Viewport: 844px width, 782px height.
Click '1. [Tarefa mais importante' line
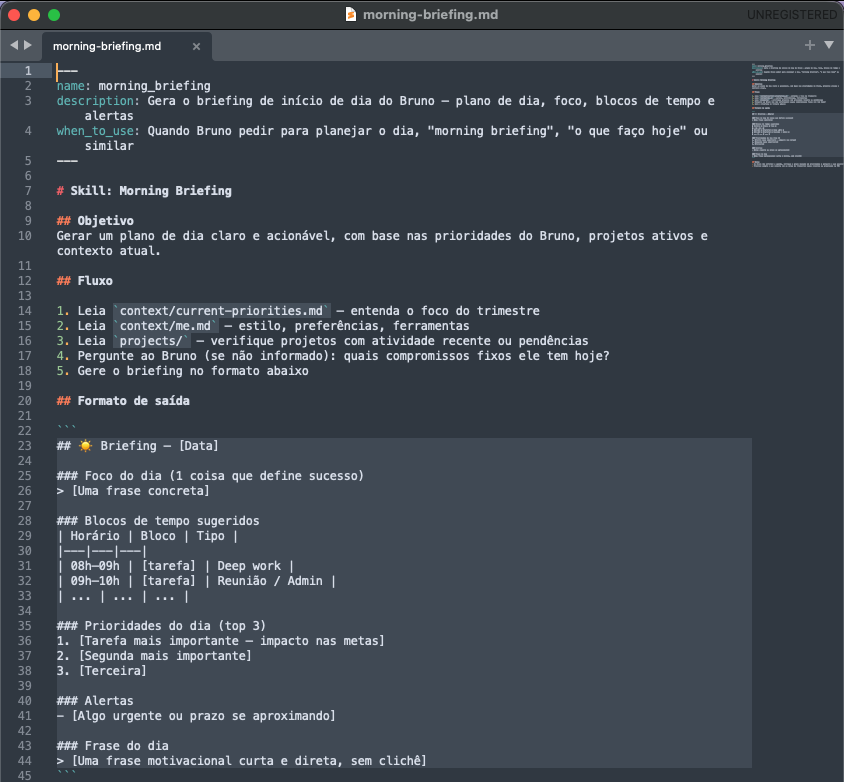point(221,641)
